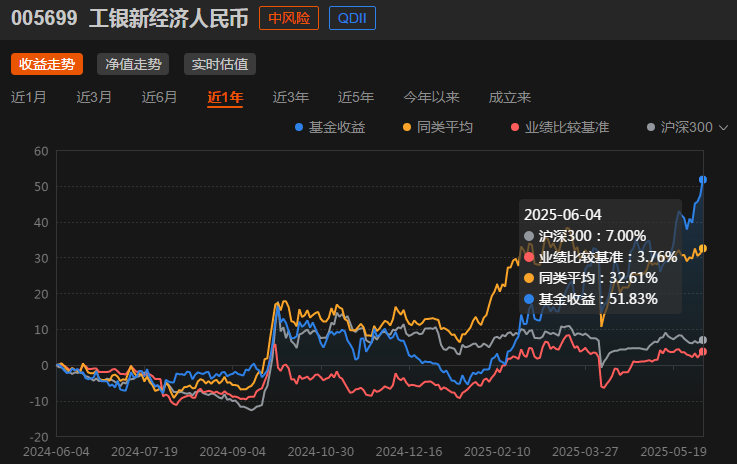Click the gray 沪深300 legend dot
This screenshot has height=464, width=737.
[651, 127]
